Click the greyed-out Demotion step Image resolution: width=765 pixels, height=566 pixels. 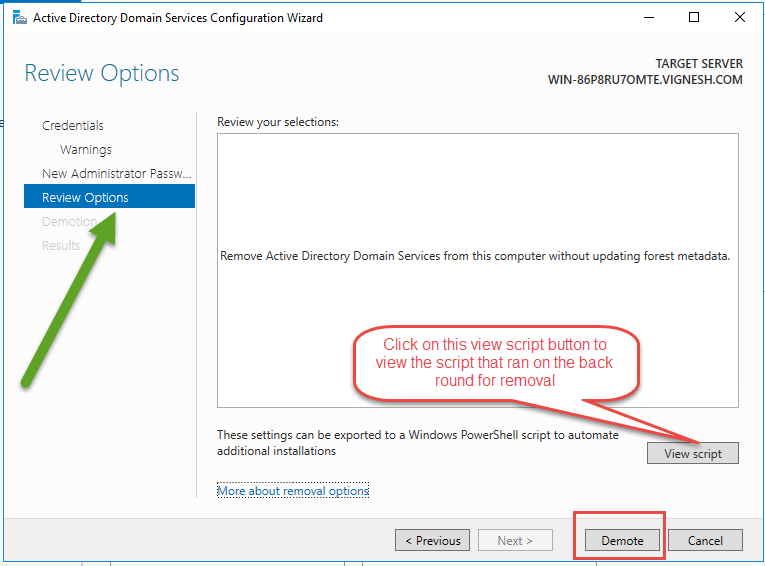(x=69, y=221)
